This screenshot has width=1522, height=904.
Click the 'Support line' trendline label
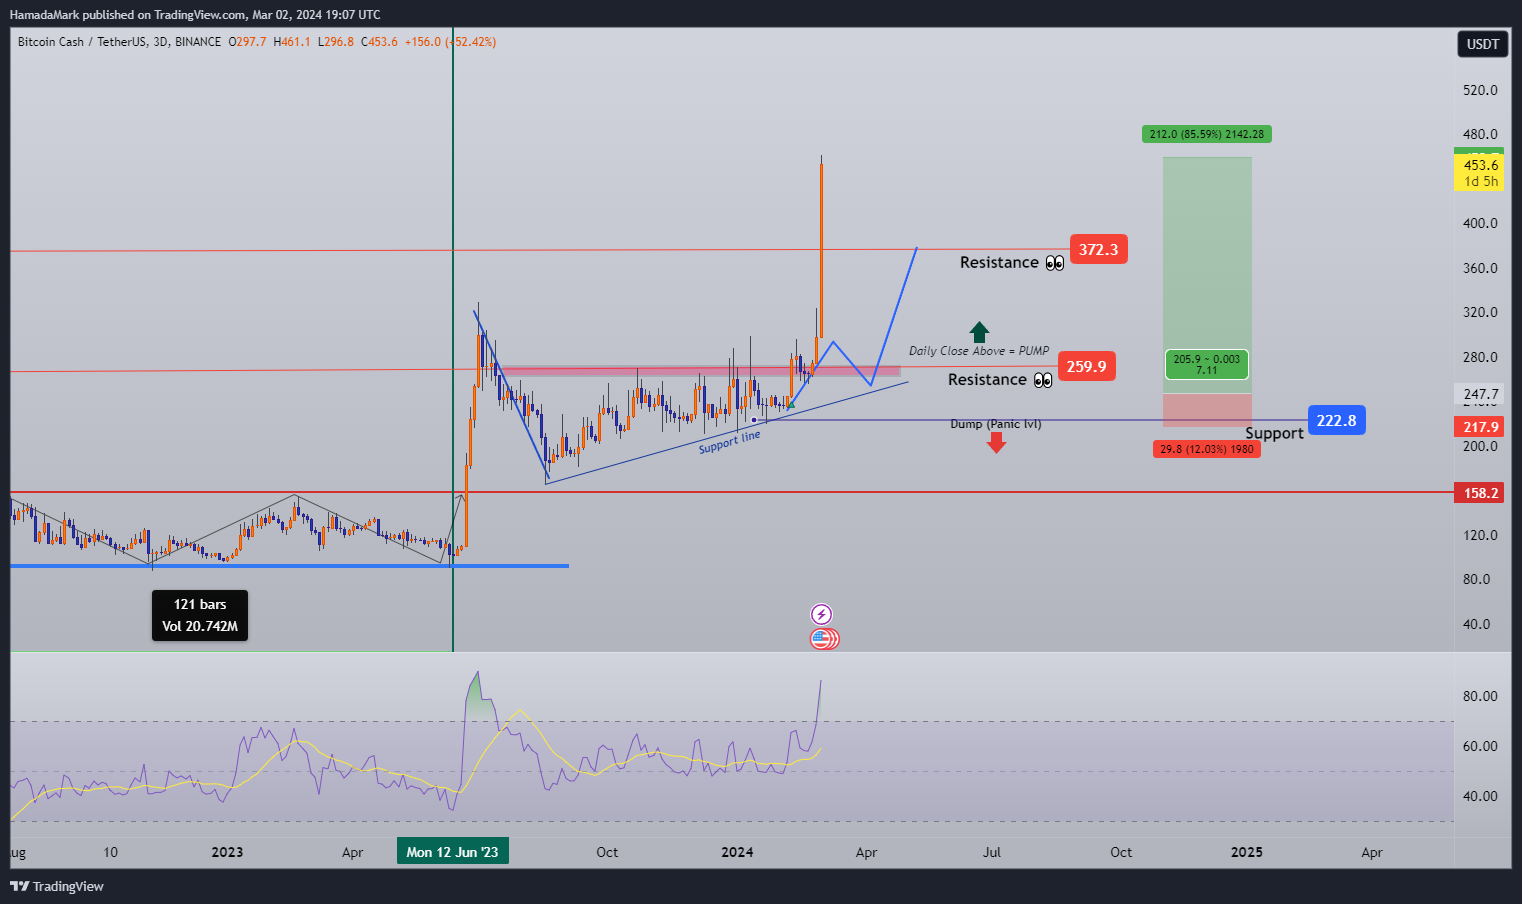tap(730, 442)
